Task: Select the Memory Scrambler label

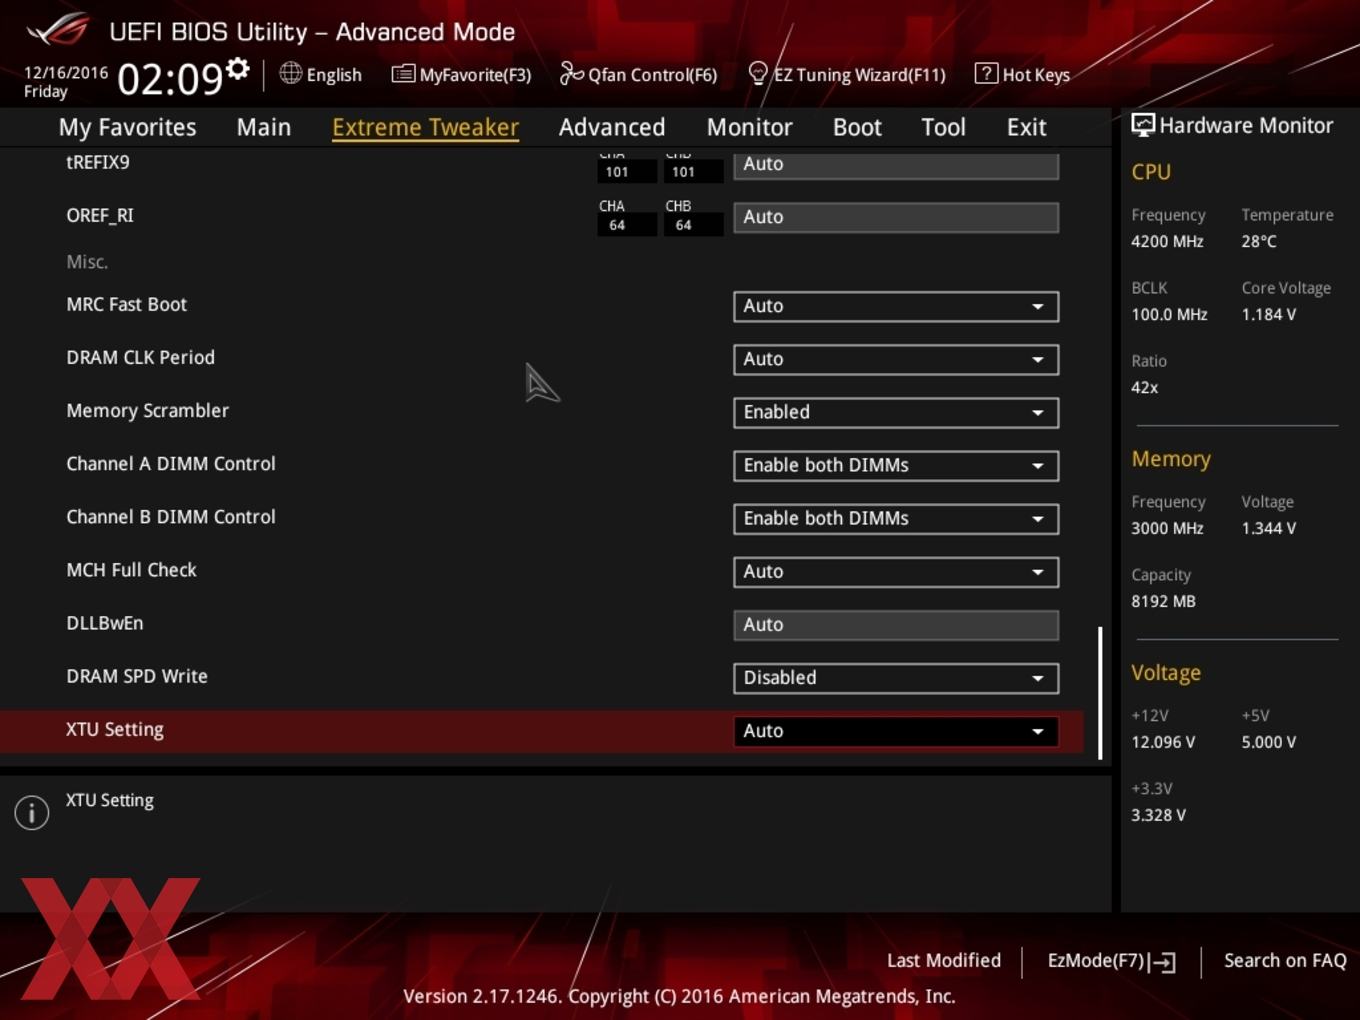Action: tap(147, 410)
